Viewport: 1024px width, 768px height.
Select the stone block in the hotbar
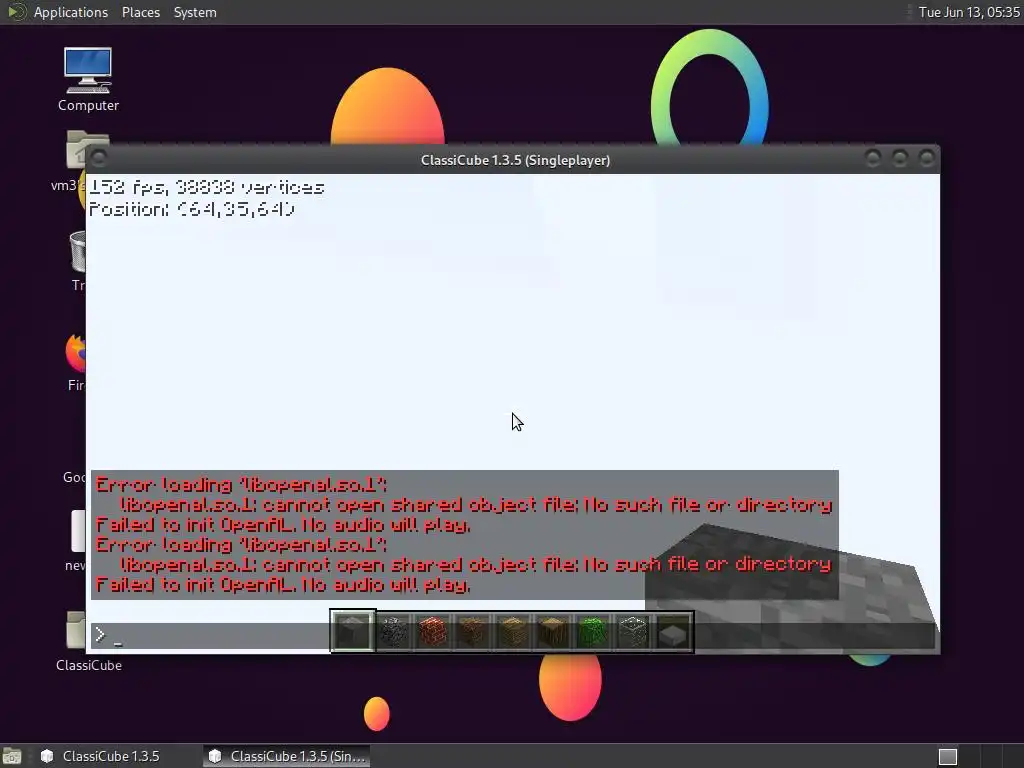(353, 631)
